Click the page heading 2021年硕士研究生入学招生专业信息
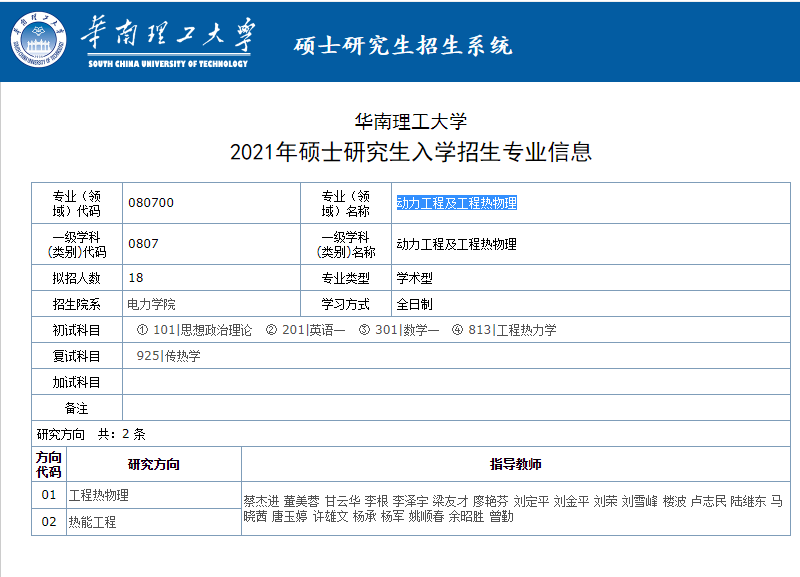Image resolution: width=800 pixels, height=577 pixels. 411,152
